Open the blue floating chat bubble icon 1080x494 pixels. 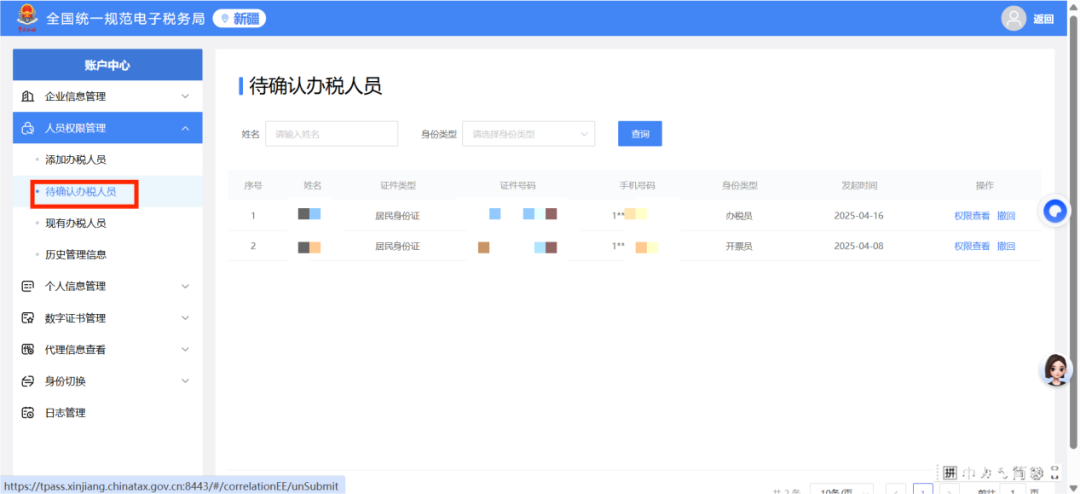click(1055, 211)
